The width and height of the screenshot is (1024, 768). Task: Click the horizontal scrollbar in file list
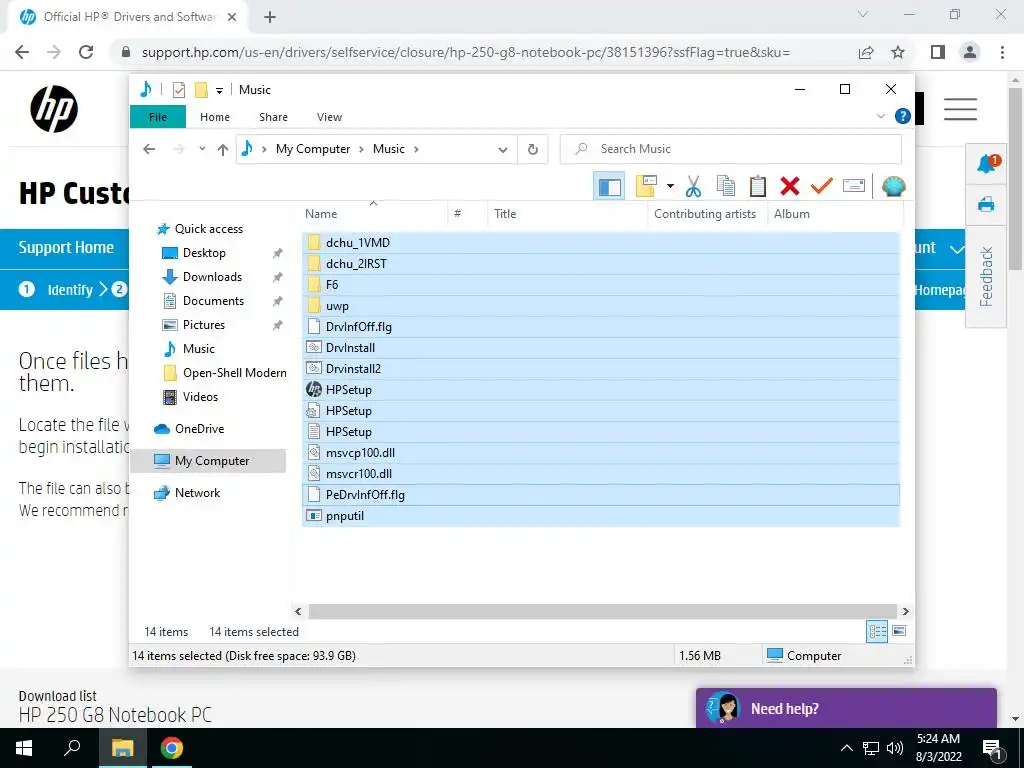point(601,611)
